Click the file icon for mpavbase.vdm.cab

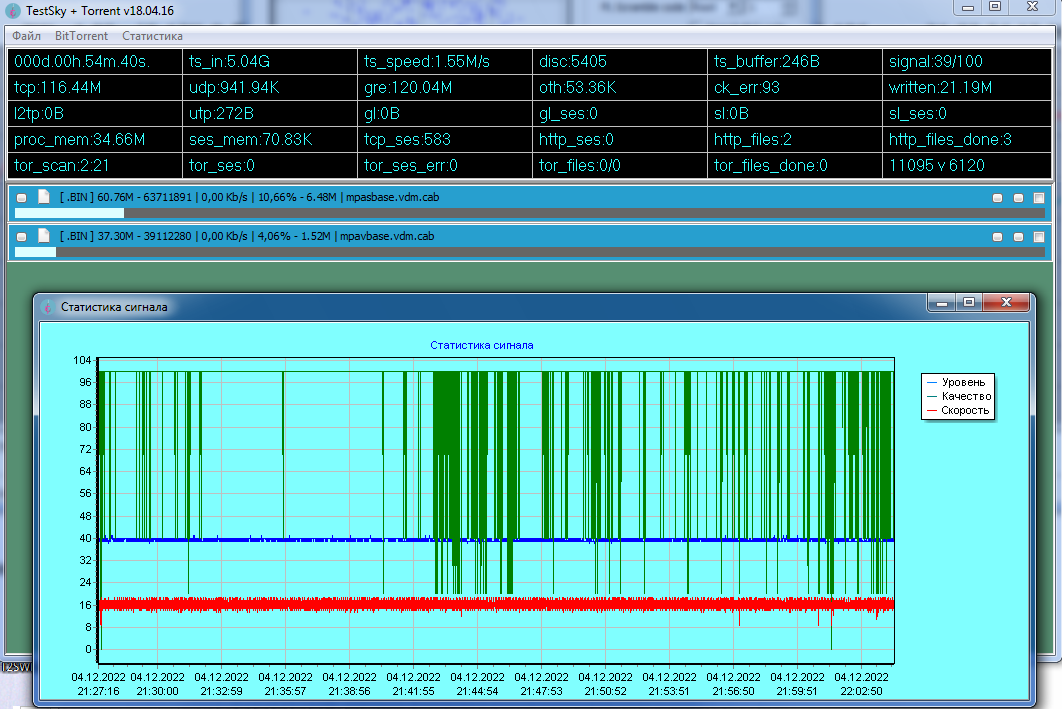(43, 236)
